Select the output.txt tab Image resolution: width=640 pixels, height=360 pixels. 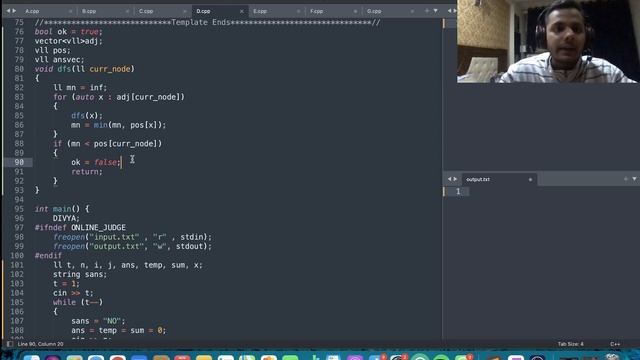point(478,179)
